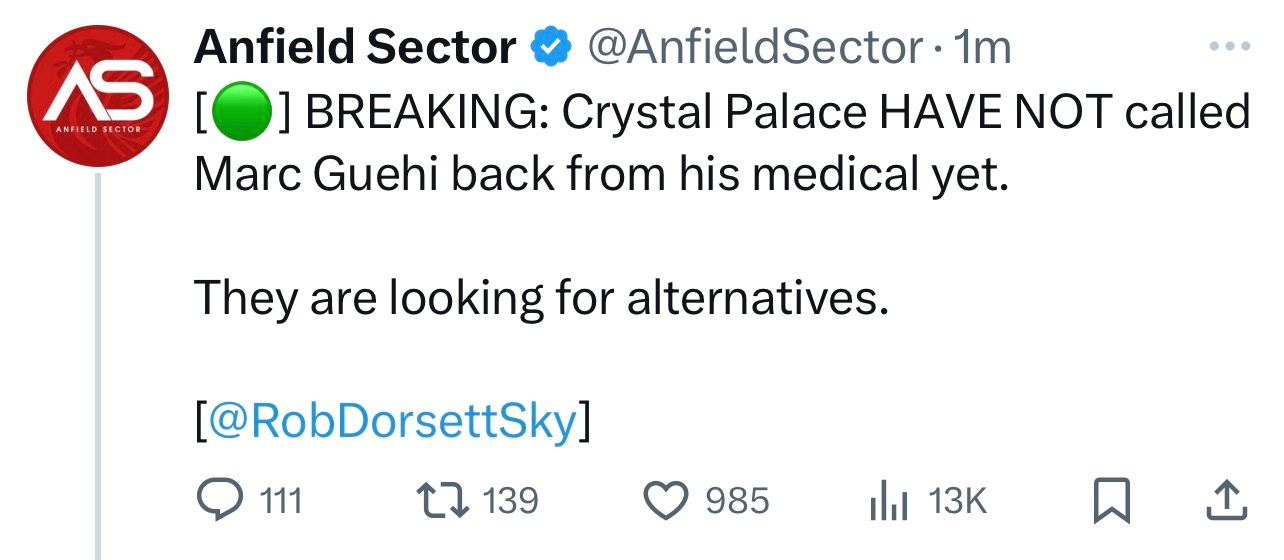Click the 1m timestamp

(x=984, y=47)
